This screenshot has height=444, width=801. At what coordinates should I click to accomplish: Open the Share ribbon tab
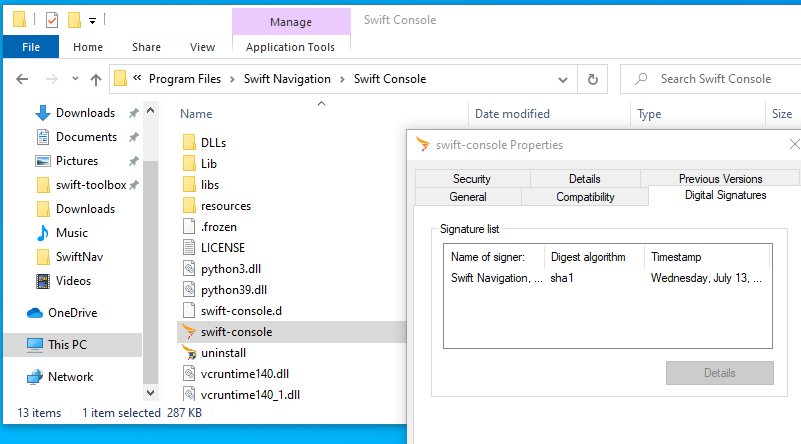[x=146, y=47]
